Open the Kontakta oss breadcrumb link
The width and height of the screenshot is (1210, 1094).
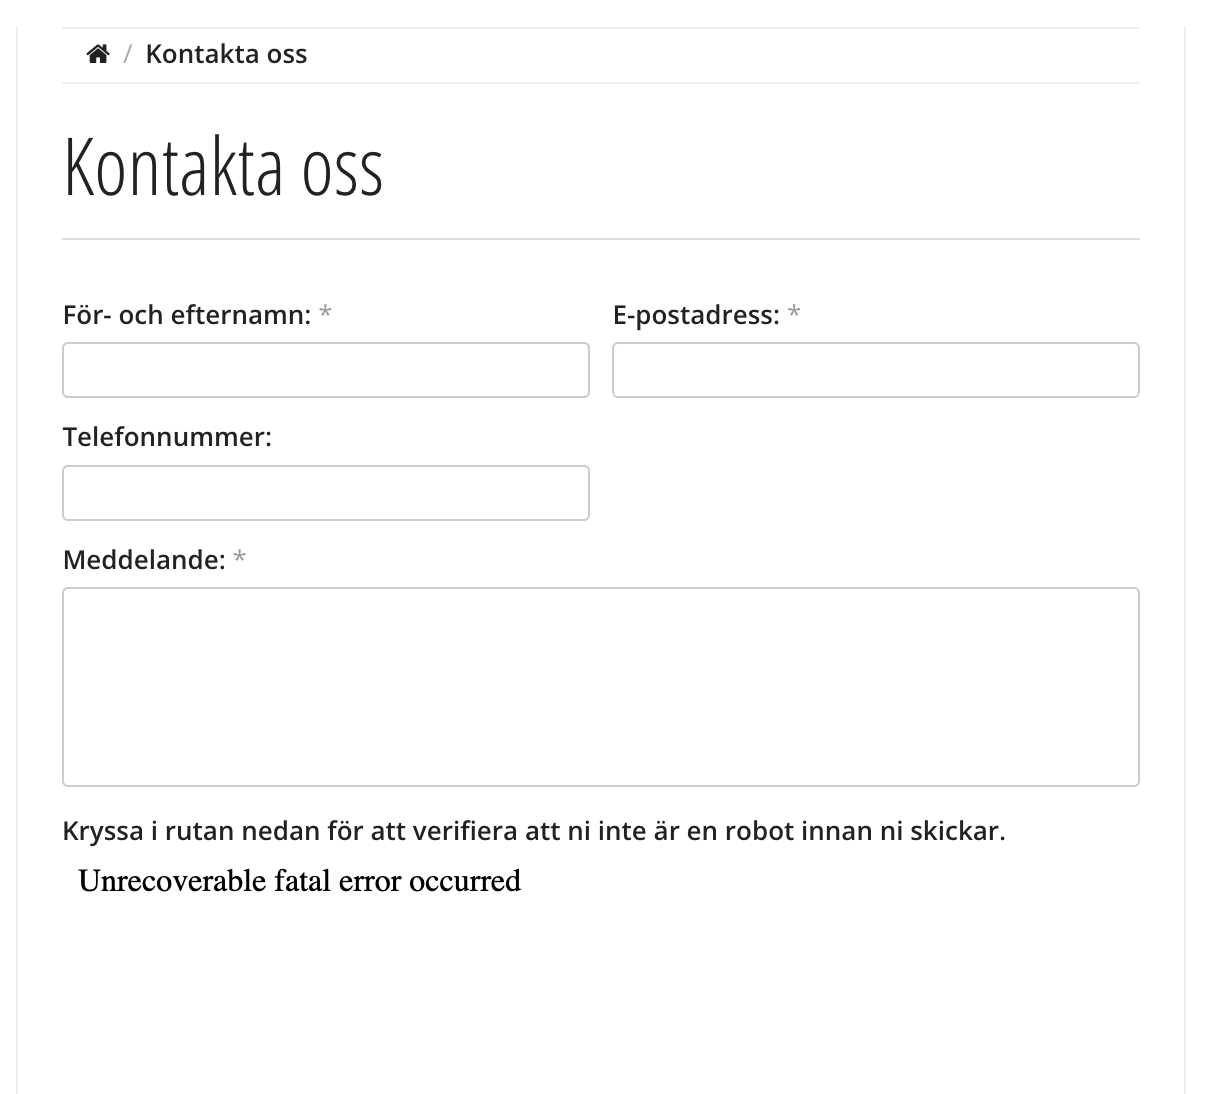pos(226,54)
